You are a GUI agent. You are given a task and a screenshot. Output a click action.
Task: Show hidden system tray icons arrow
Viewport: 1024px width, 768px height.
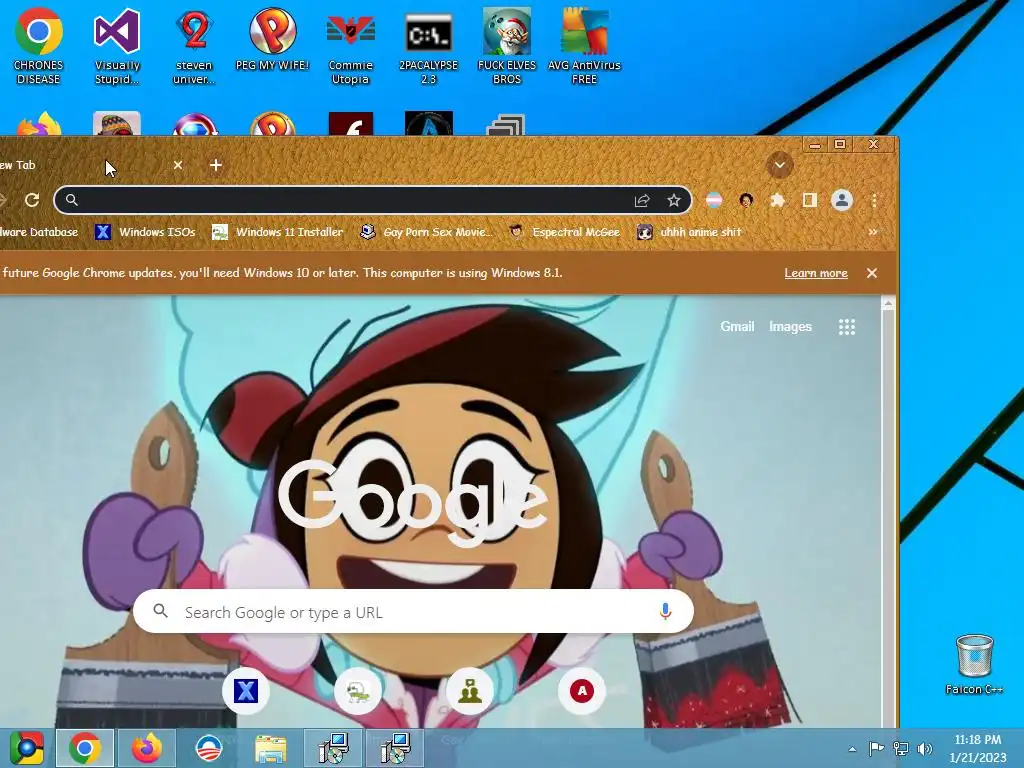[852, 749]
